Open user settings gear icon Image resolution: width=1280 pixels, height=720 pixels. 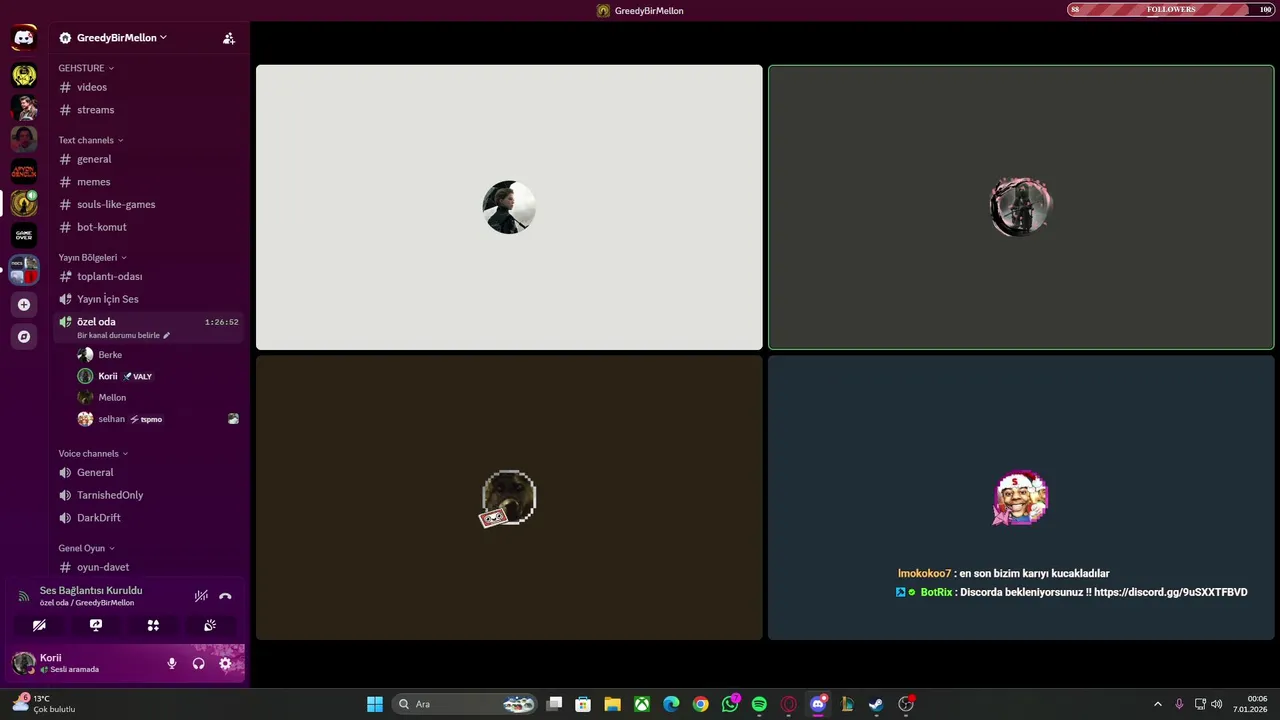point(225,663)
